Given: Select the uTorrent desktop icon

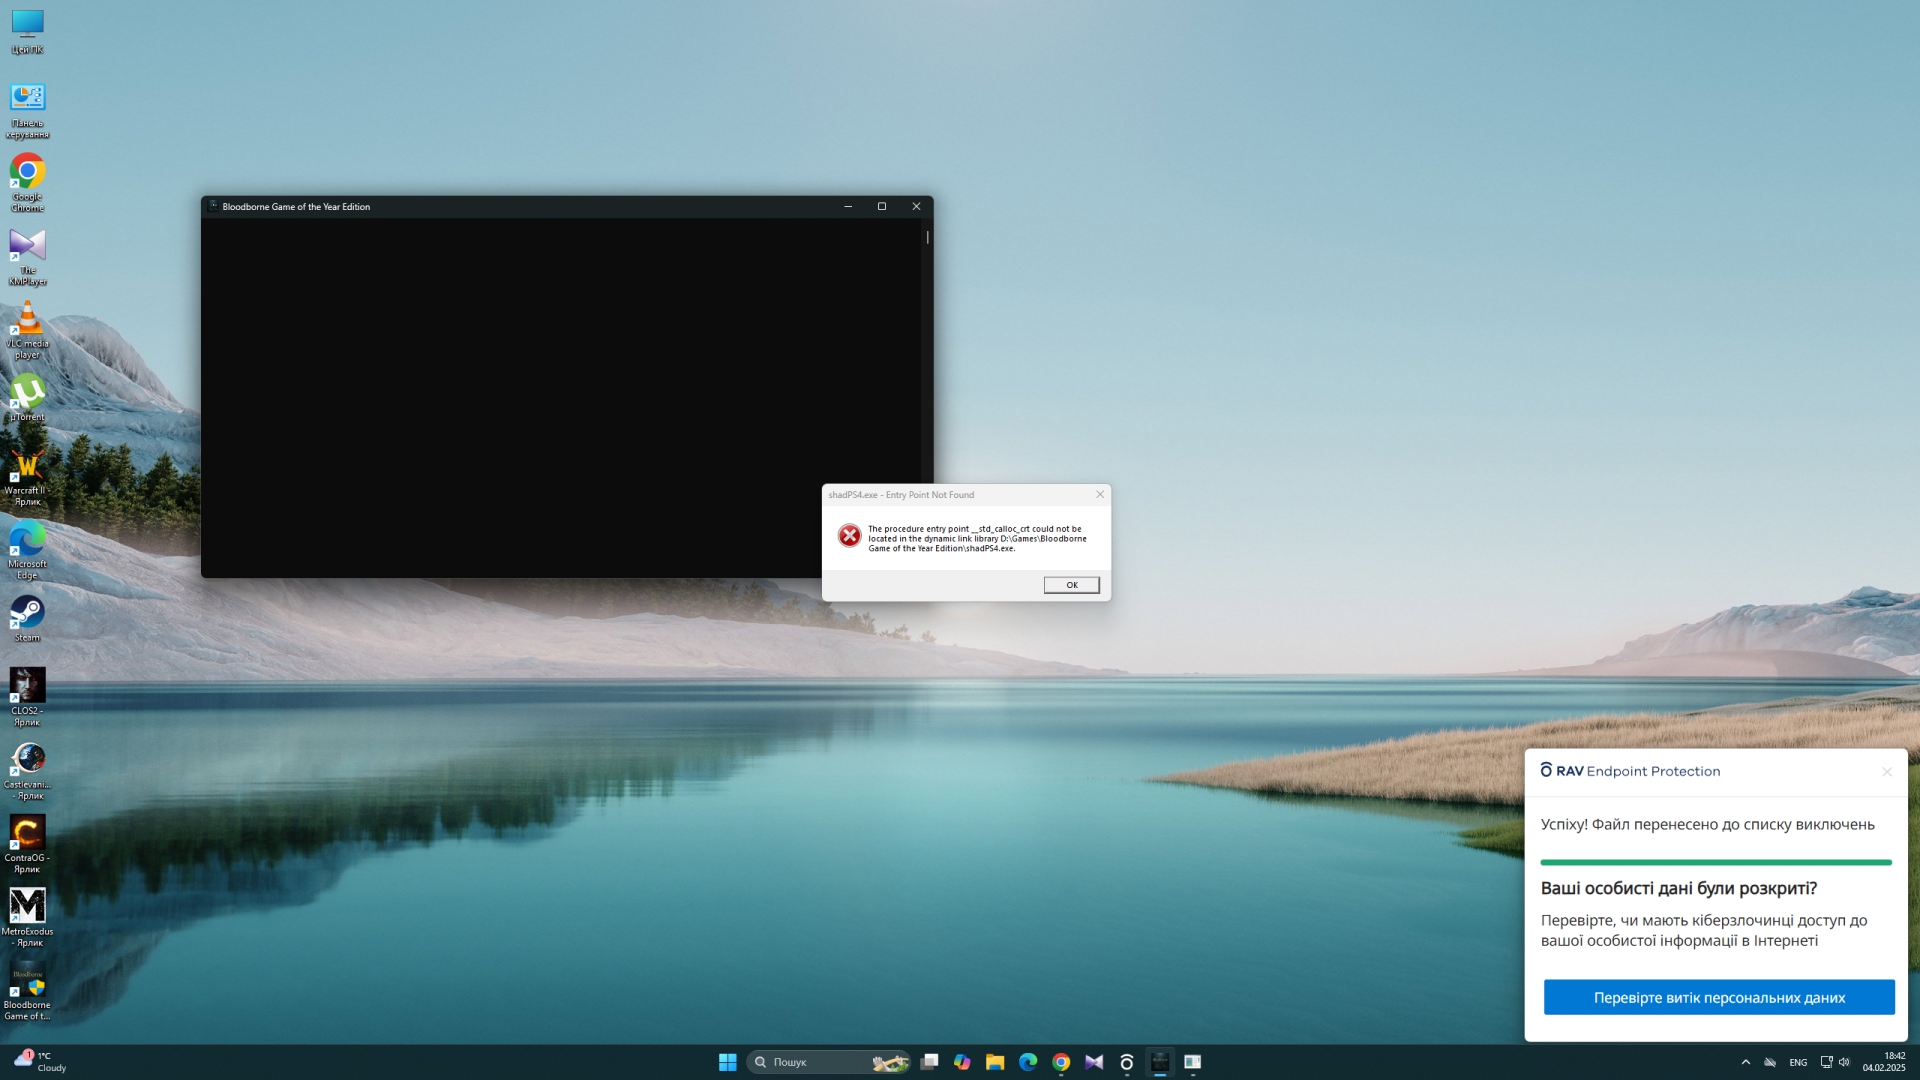Looking at the screenshot, I should click(27, 393).
